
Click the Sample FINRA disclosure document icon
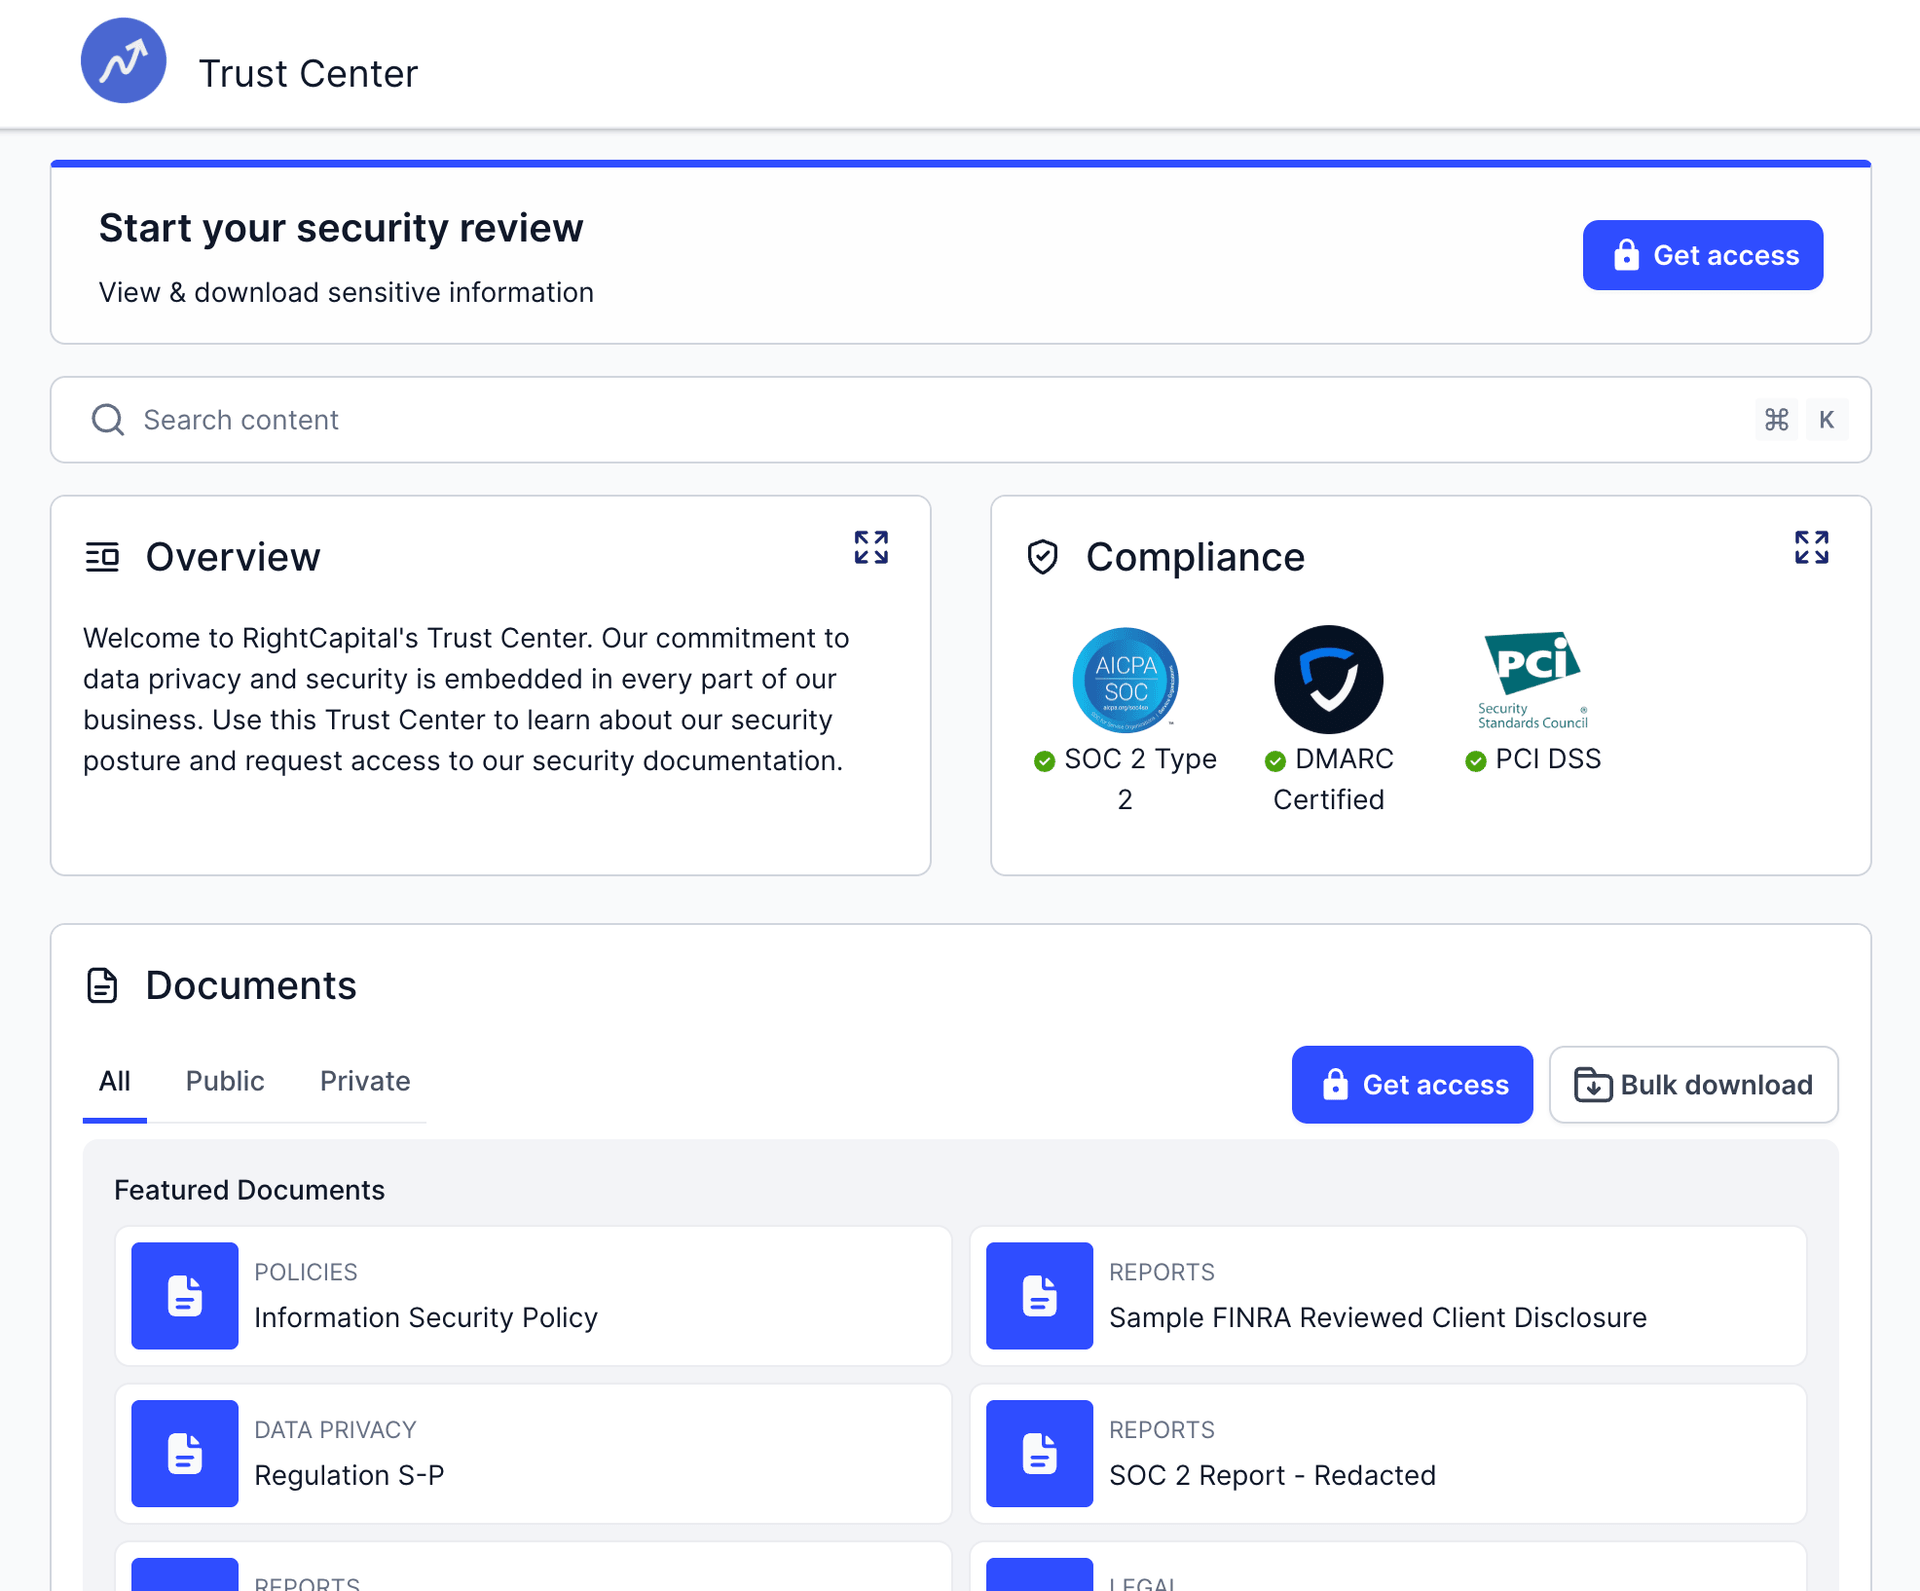tap(1040, 1296)
